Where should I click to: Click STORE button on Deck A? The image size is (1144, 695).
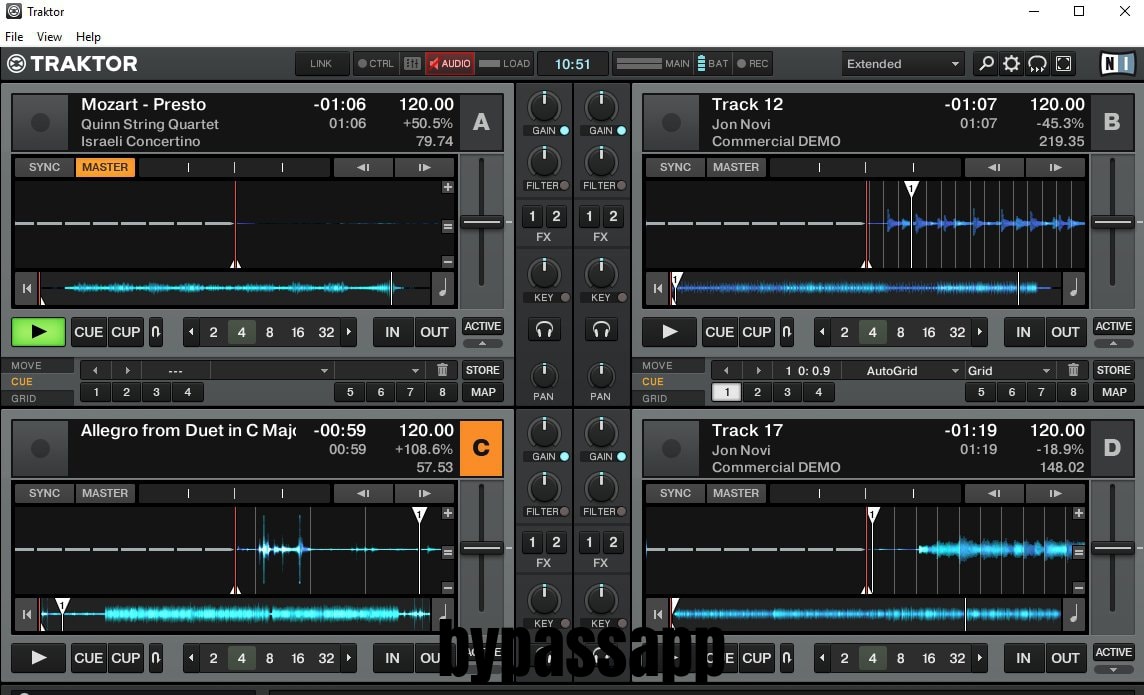pyautogui.click(x=482, y=370)
